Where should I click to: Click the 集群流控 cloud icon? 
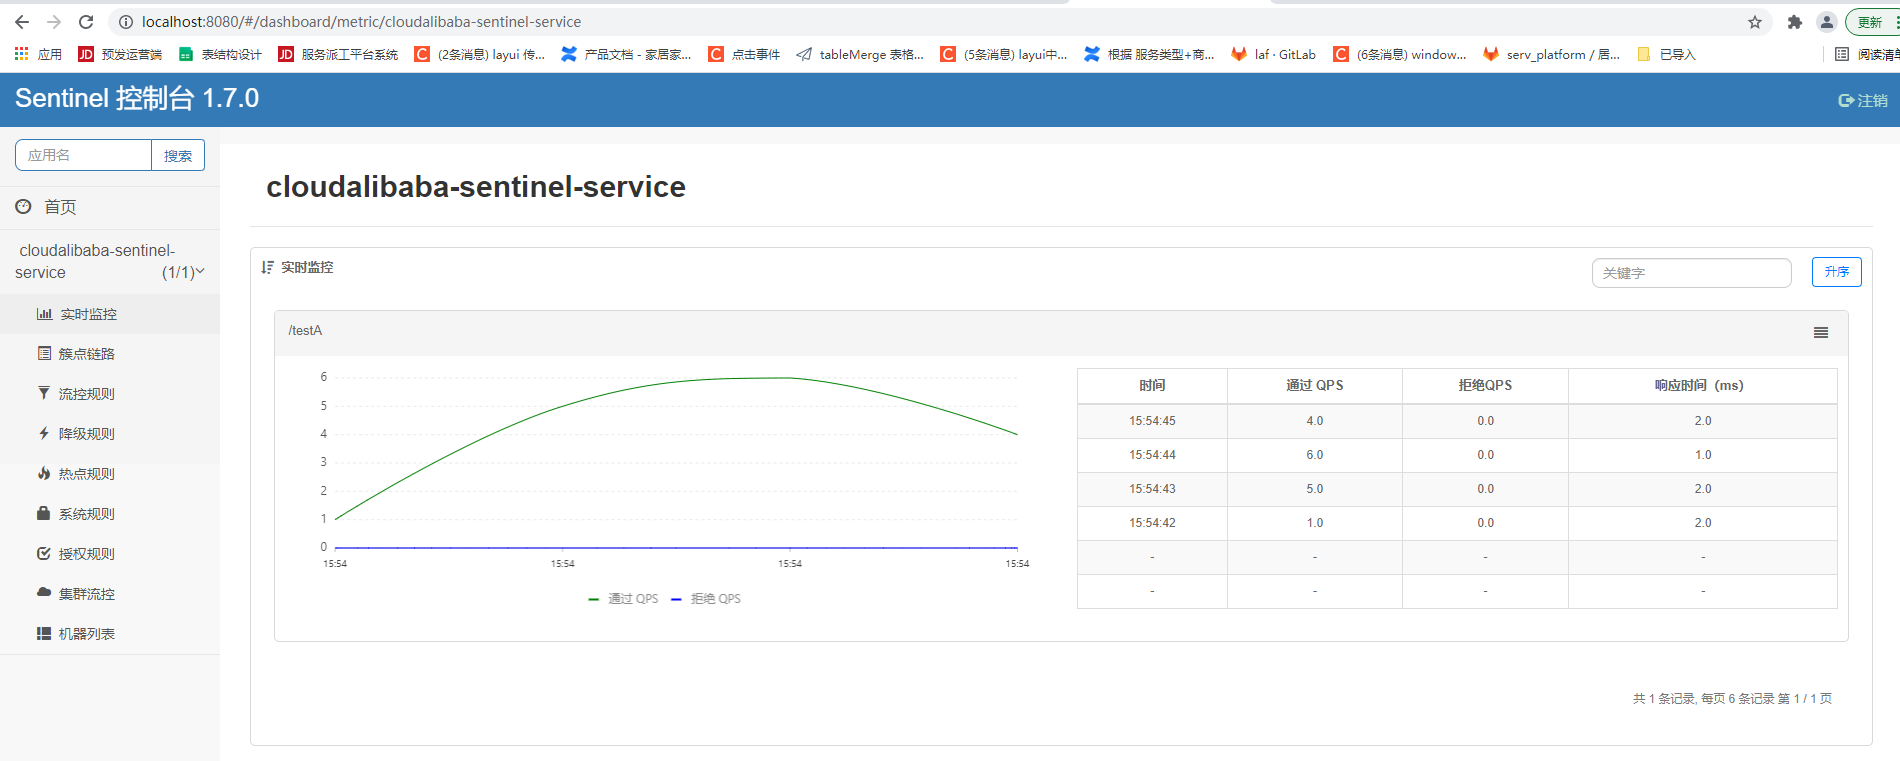pyautogui.click(x=44, y=592)
